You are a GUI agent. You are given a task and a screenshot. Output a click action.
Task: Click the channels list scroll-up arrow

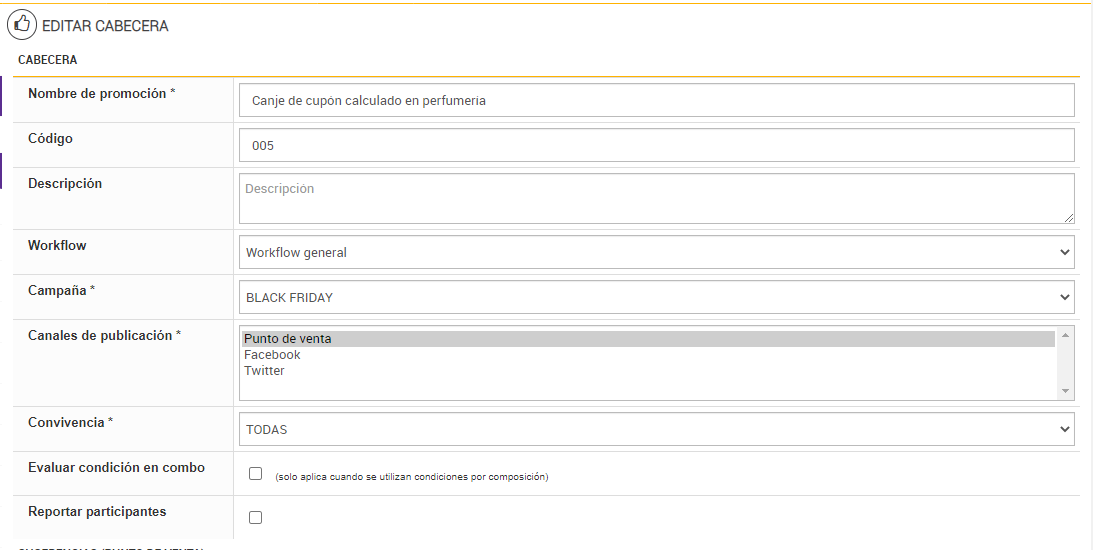point(1066,335)
